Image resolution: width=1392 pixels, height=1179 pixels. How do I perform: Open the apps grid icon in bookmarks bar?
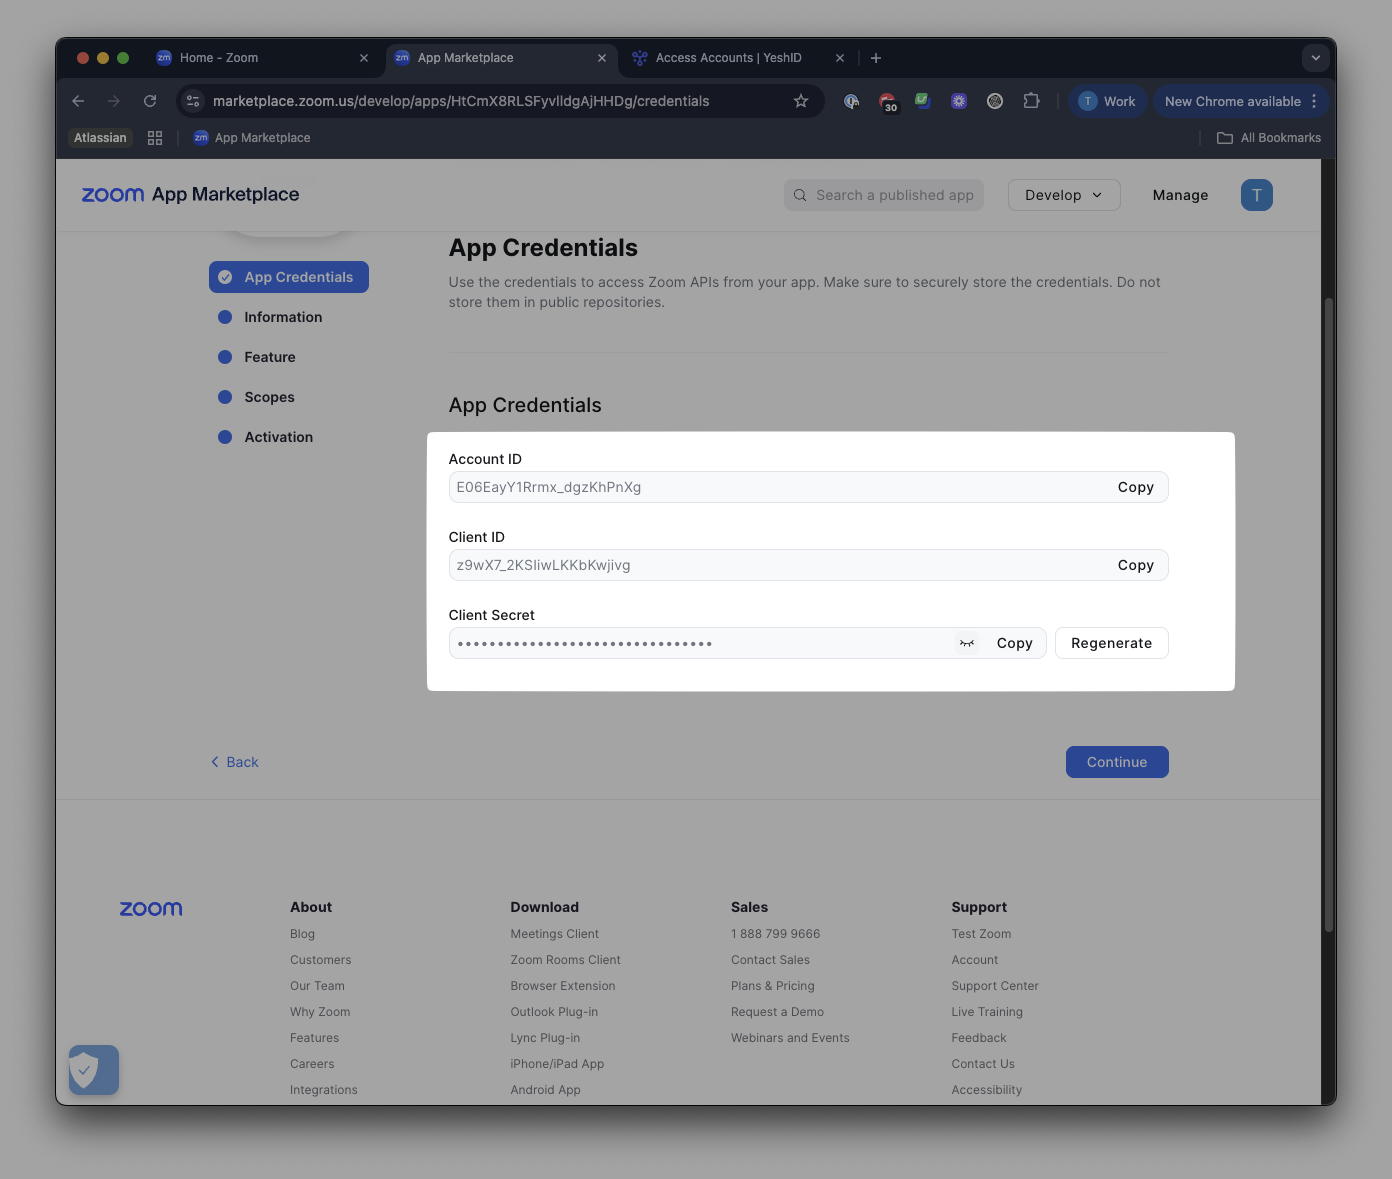coord(155,138)
